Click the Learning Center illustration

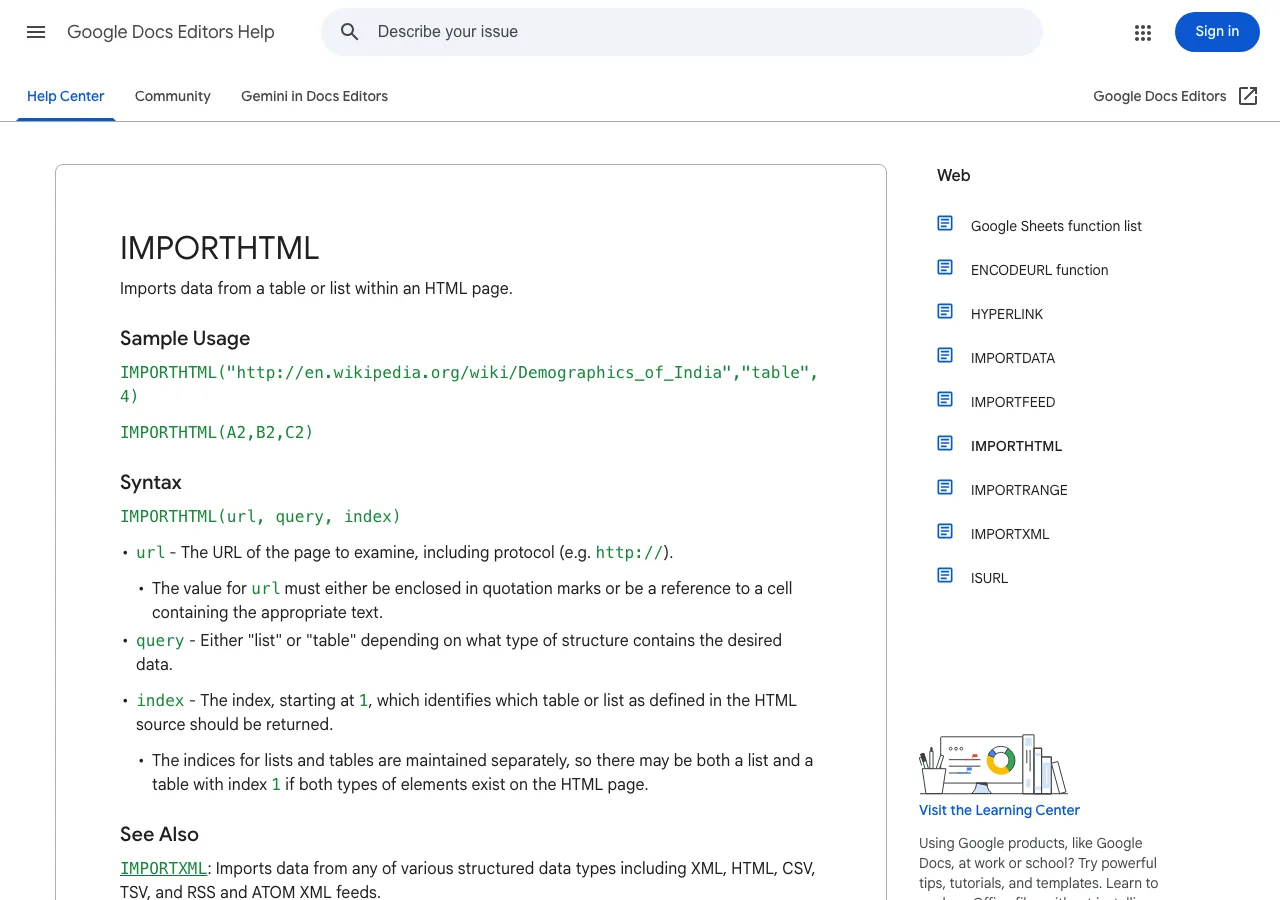click(x=993, y=764)
